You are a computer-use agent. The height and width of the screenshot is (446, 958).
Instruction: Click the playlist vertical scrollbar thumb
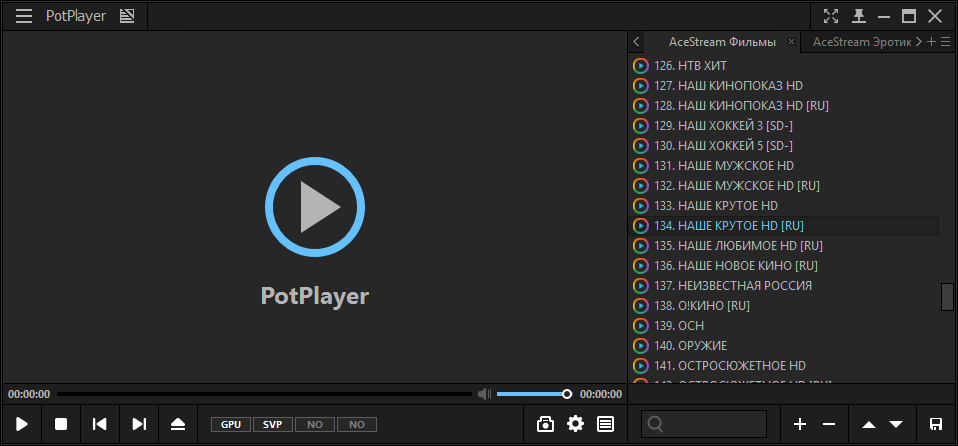[946, 297]
